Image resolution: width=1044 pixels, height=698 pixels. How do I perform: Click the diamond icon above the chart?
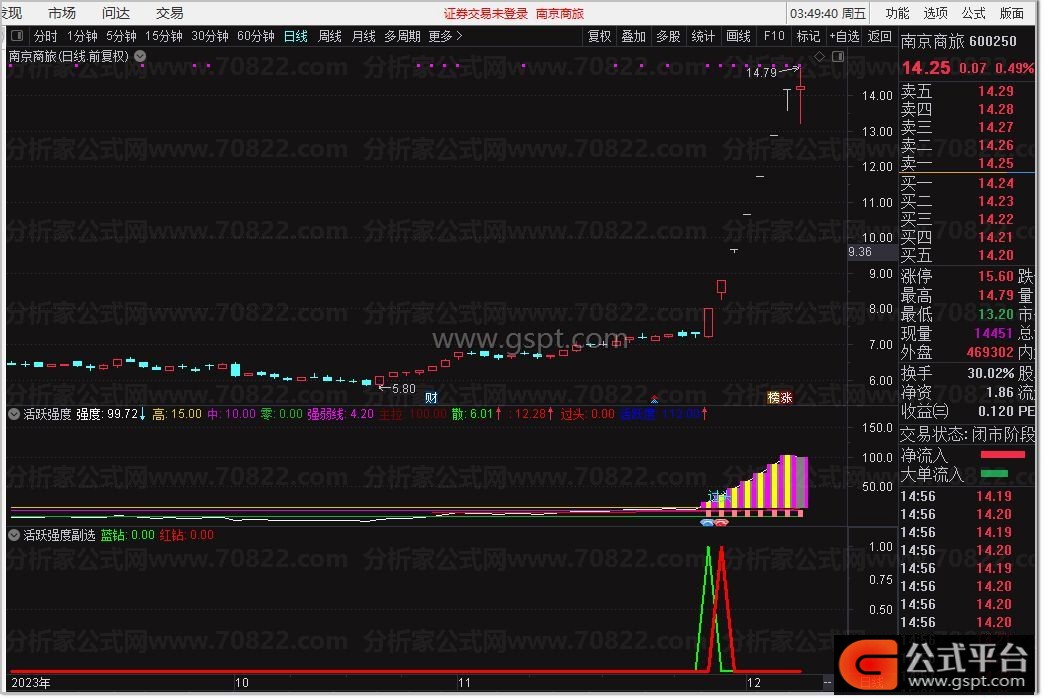coord(820,57)
